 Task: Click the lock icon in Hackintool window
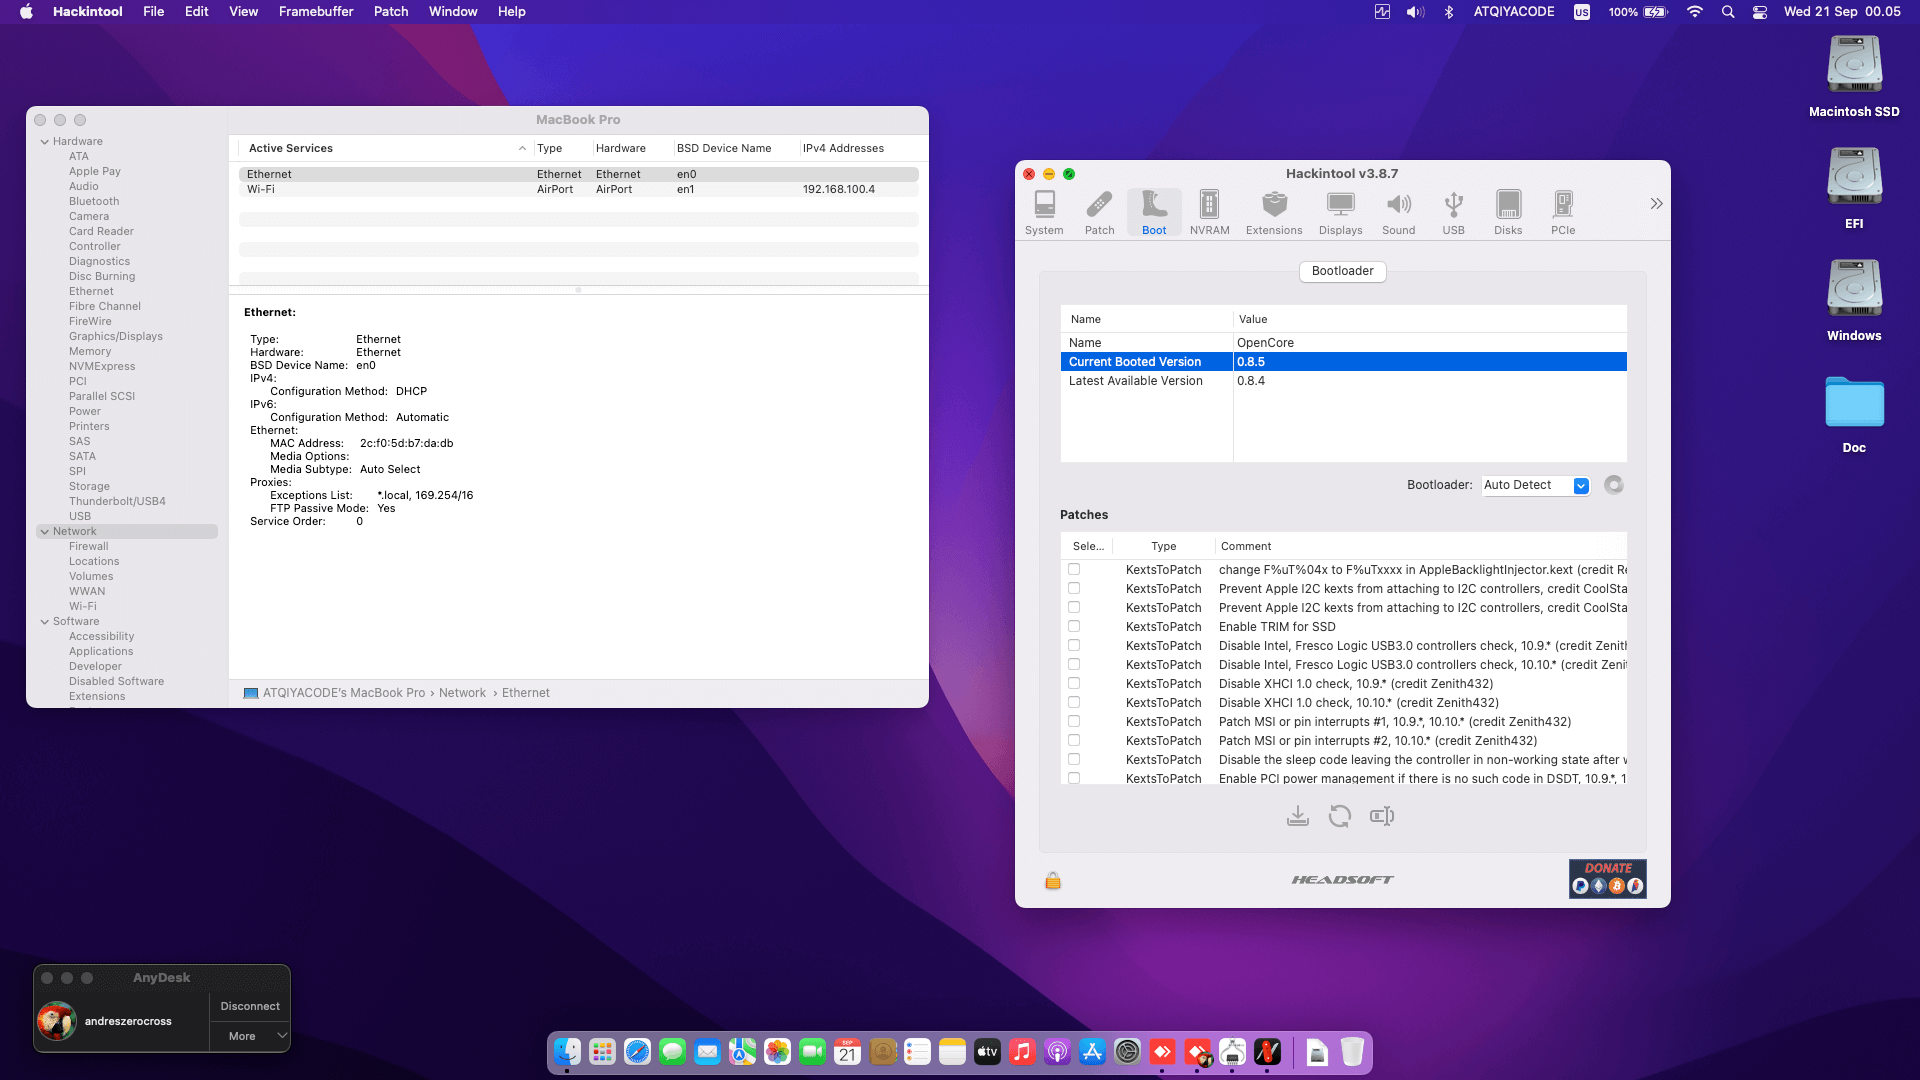1052,880
